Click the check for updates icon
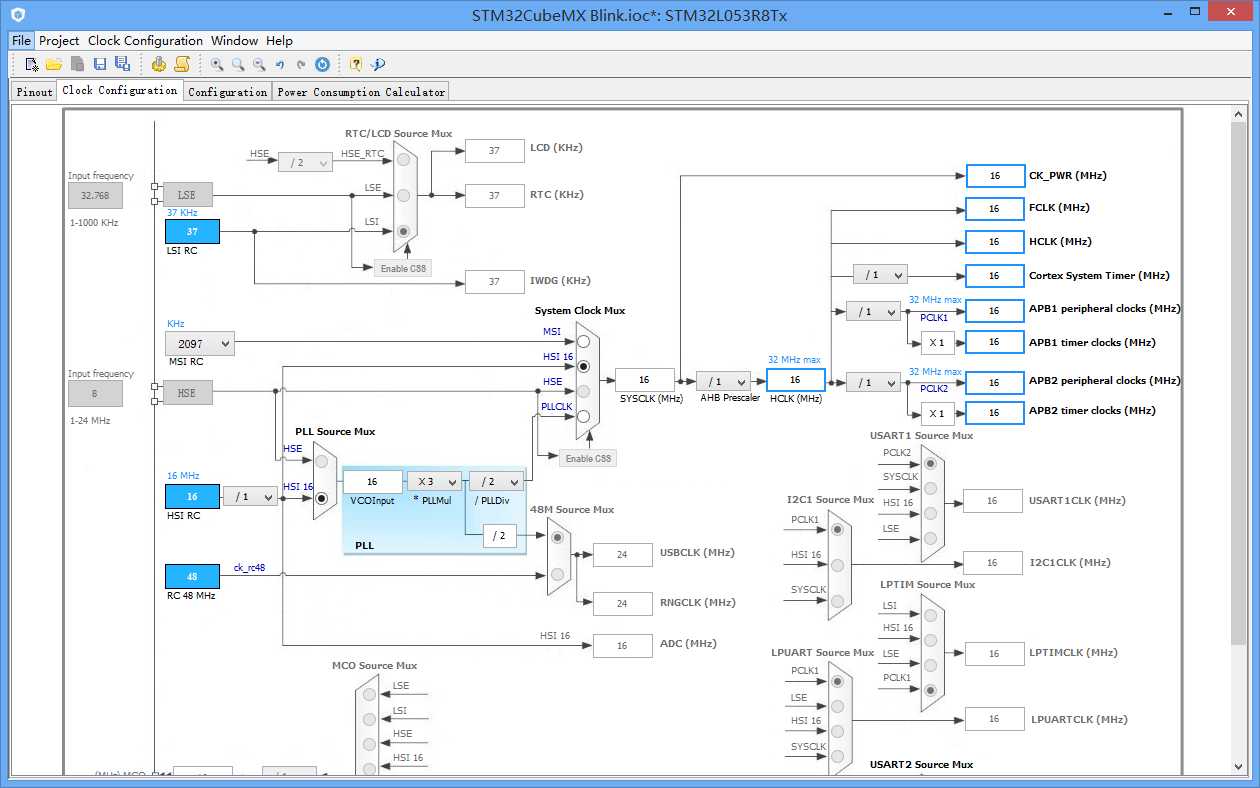This screenshot has height=788, width=1260. (x=378, y=64)
